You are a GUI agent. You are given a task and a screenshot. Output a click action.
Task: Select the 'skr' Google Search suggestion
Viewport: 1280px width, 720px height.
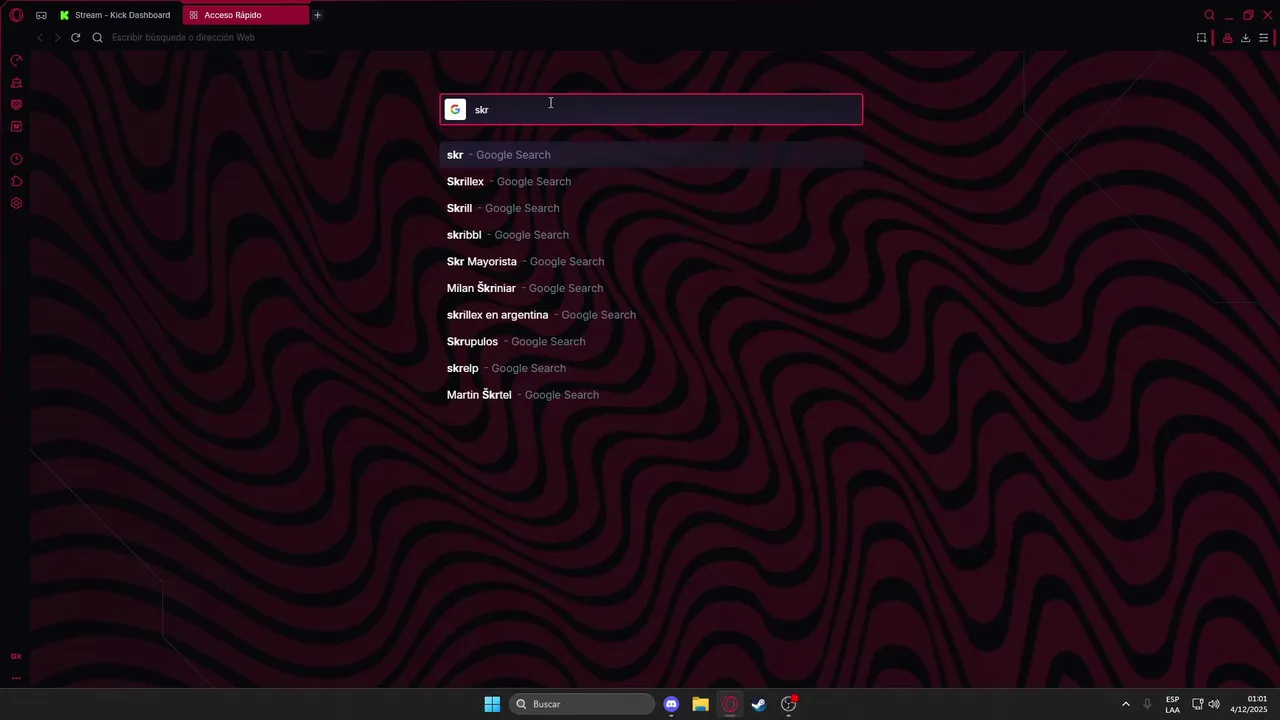tap(651, 155)
